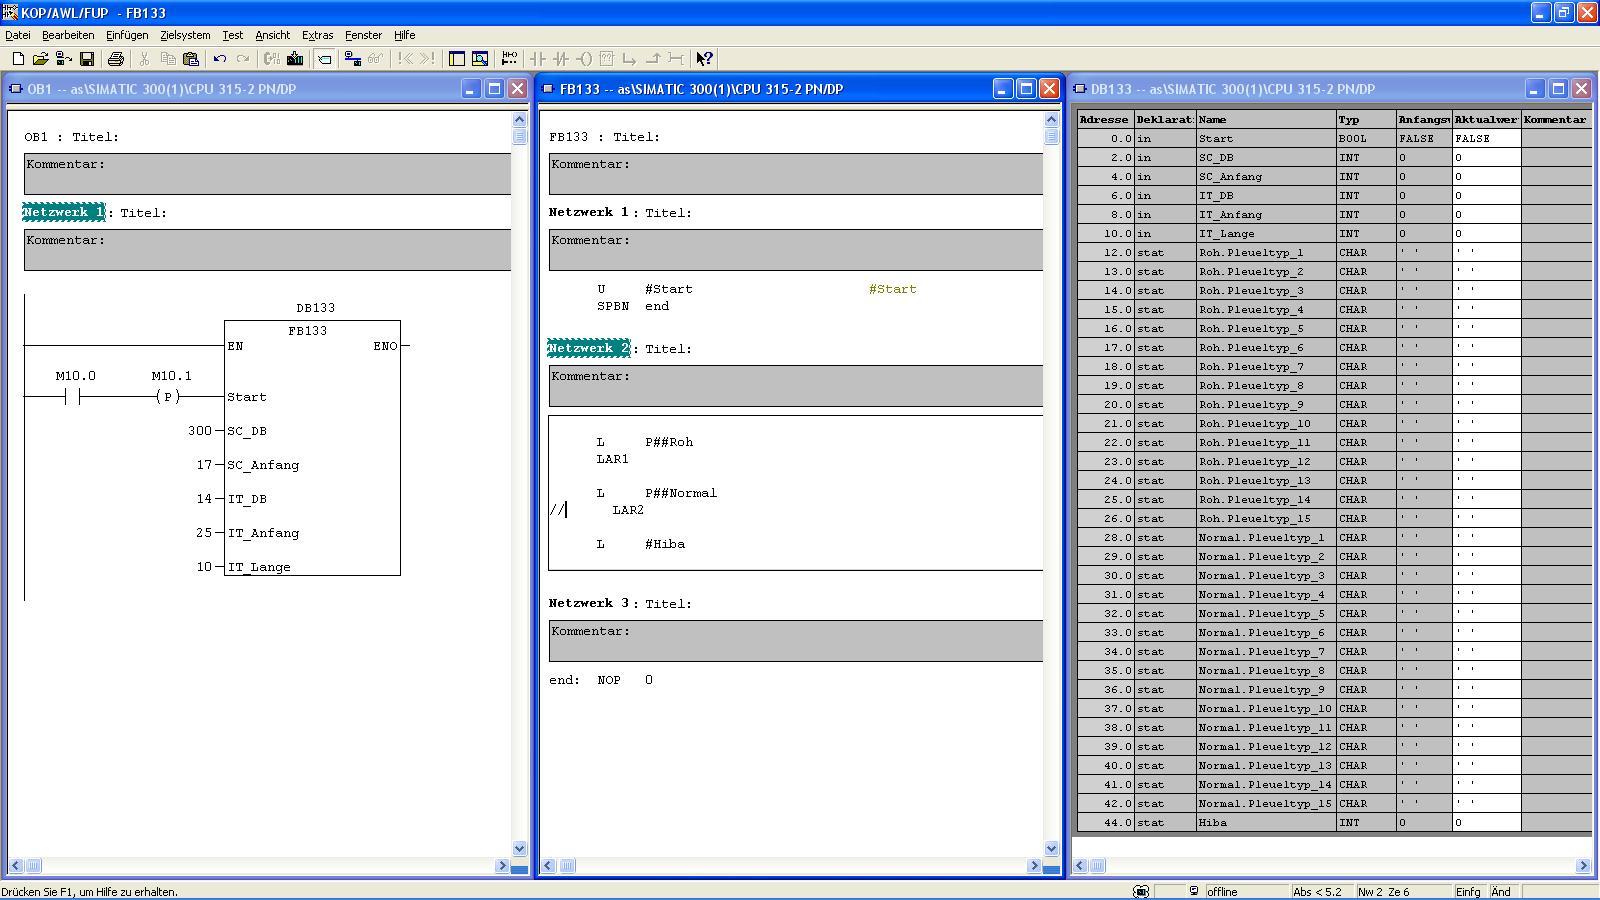
Task: Click the Kommentar column header in DB133
Action: 1556,120
